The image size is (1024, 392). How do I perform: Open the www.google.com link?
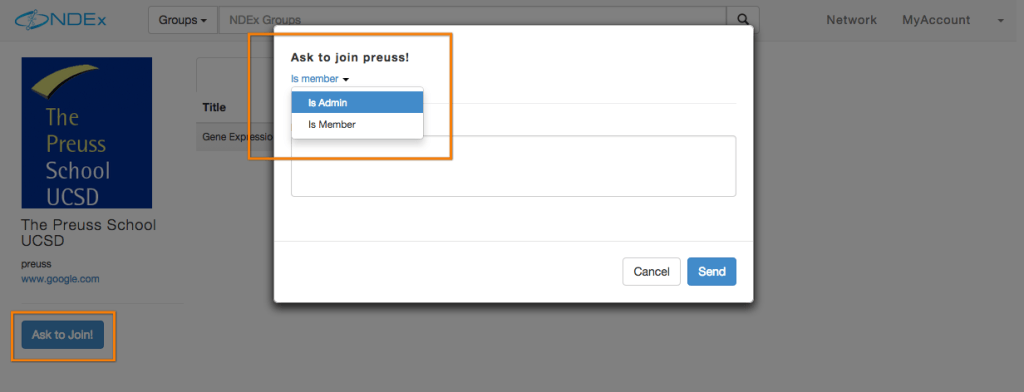click(x=60, y=279)
